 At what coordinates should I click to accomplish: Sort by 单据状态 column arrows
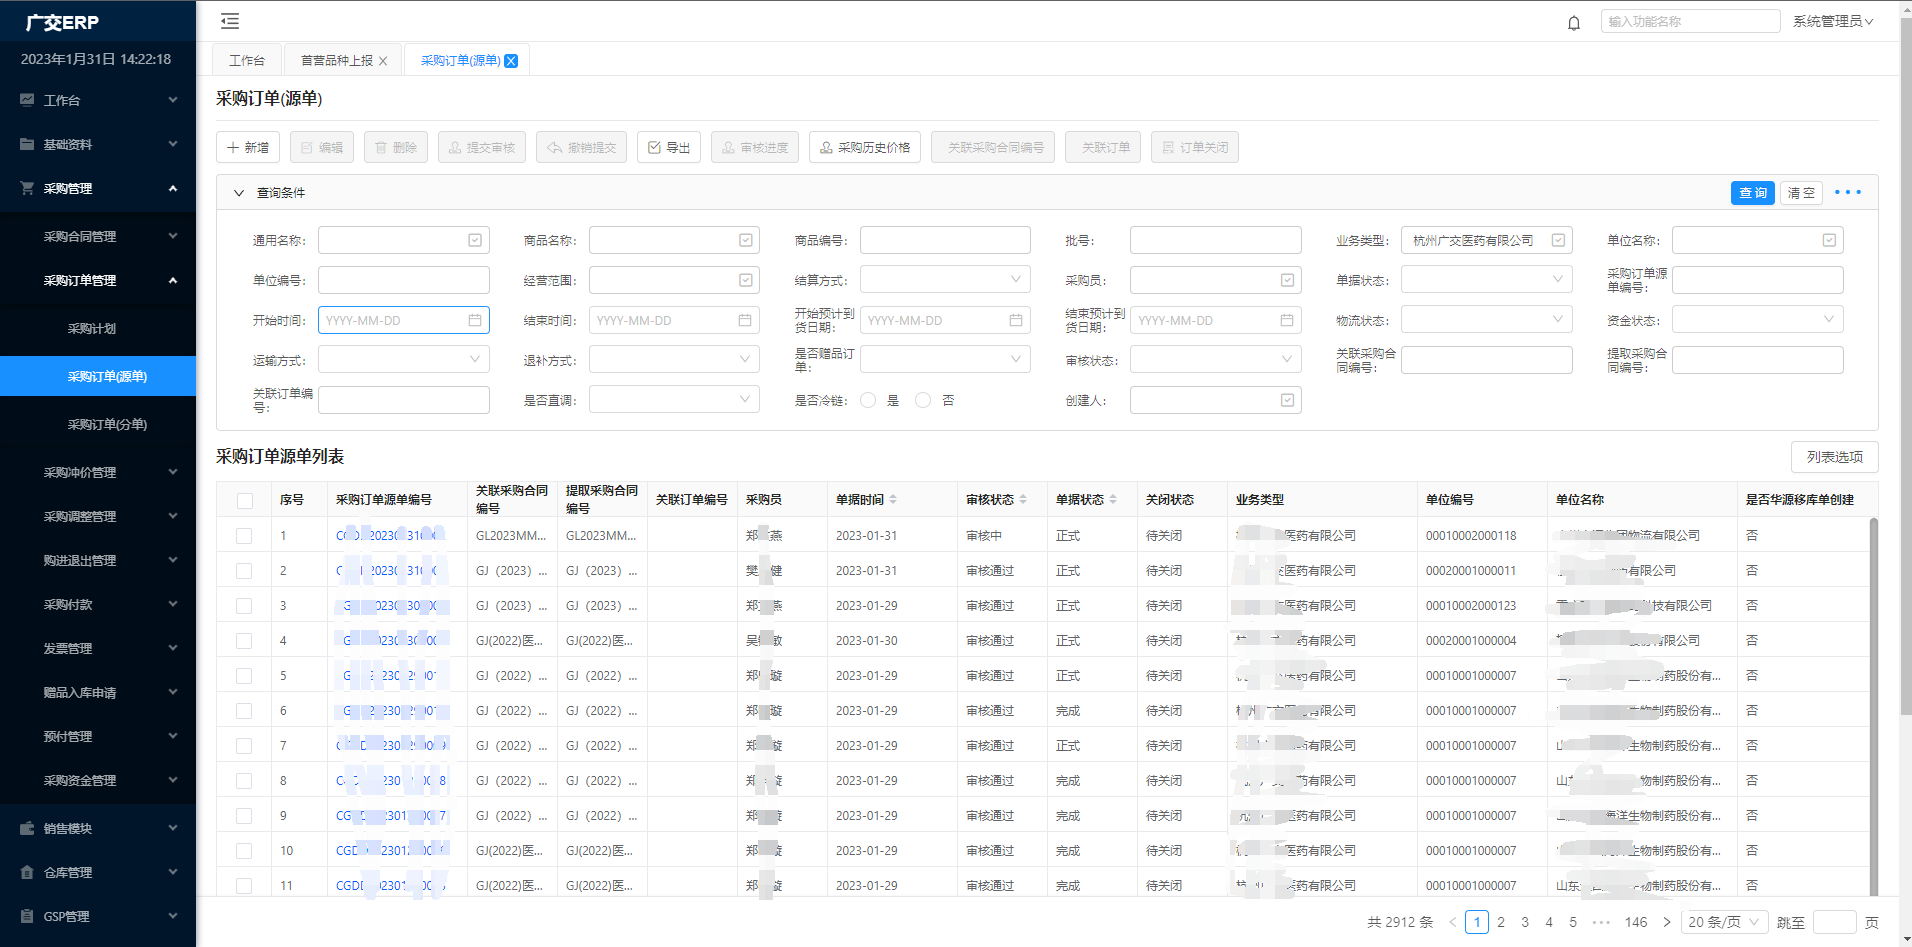pos(1113,499)
